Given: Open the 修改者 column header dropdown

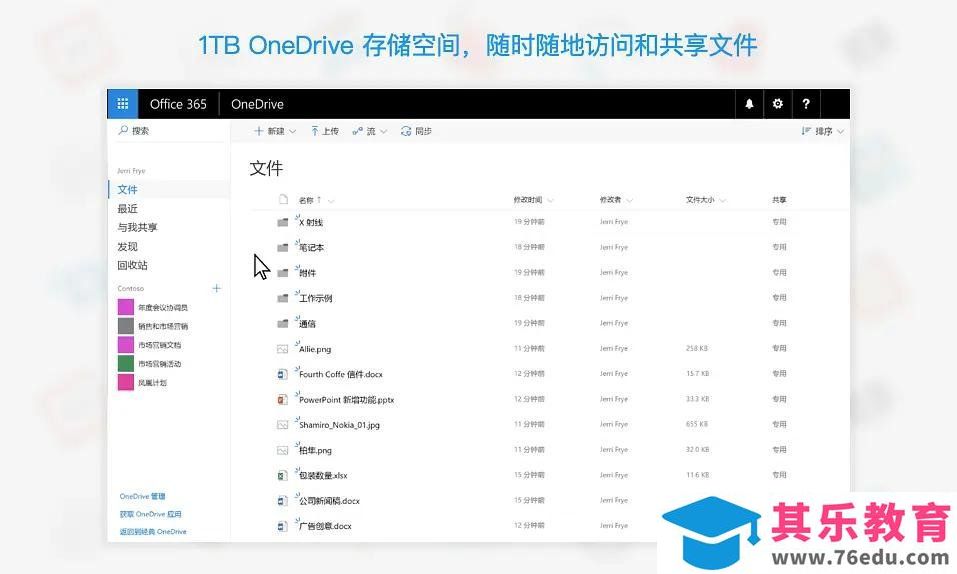Looking at the screenshot, I should [x=616, y=200].
